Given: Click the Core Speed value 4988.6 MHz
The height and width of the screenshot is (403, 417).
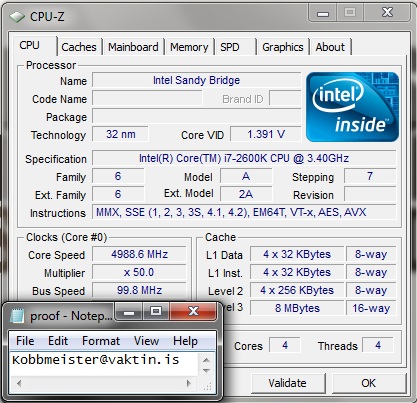Looking at the screenshot, I should click(x=139, y=254).
